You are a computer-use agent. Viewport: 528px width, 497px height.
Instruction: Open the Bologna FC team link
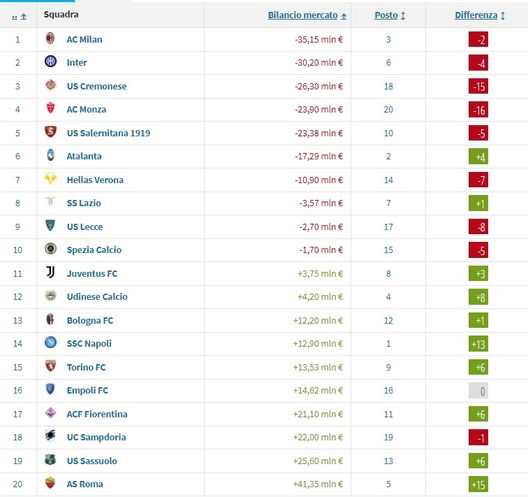pos(90,321)
